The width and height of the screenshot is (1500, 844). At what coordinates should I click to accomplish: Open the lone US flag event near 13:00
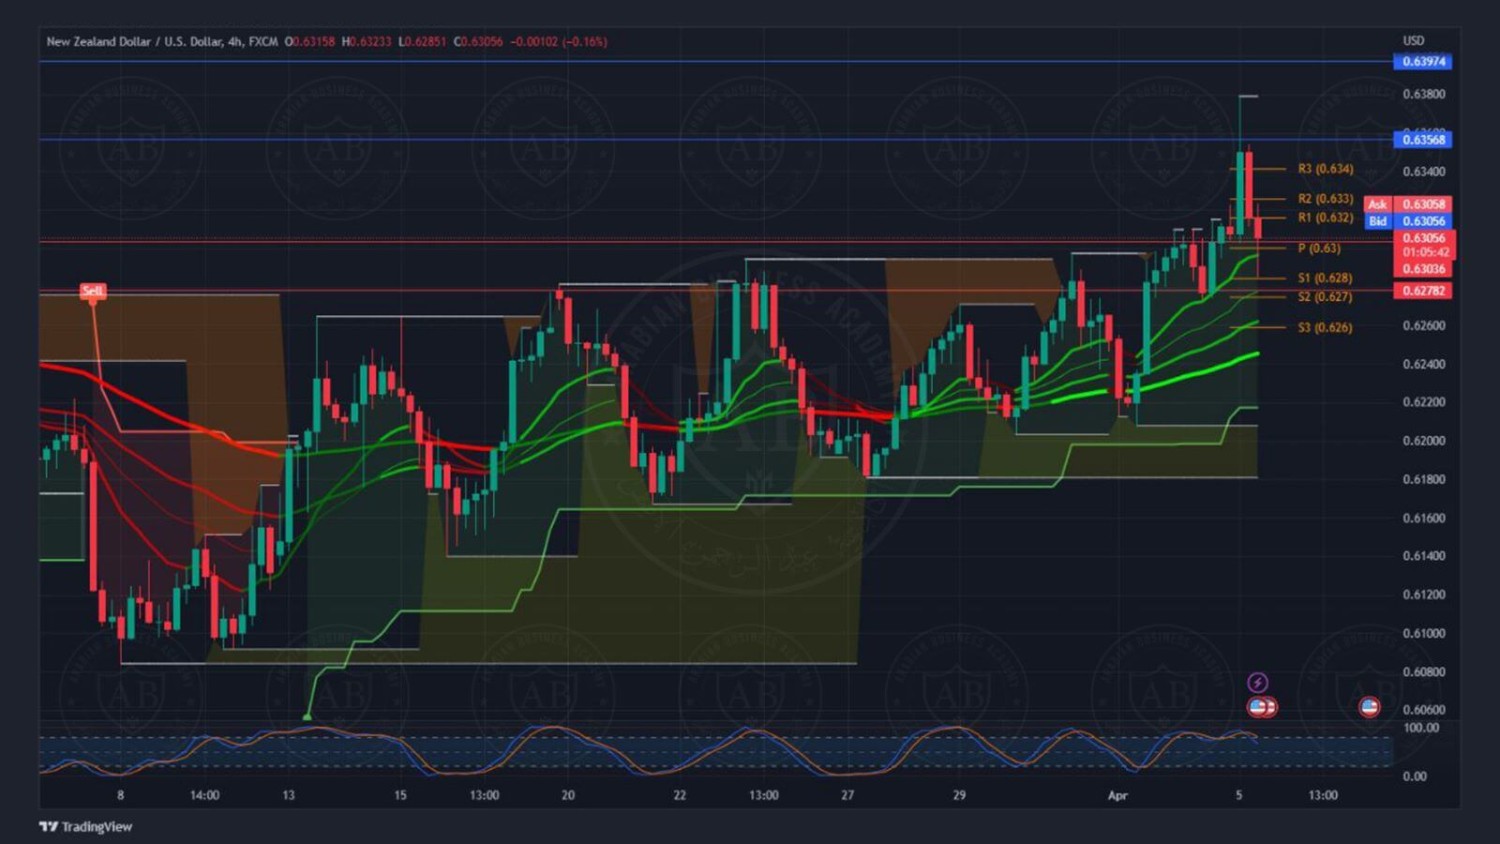pyautogui.click(x=1369, y=707)
